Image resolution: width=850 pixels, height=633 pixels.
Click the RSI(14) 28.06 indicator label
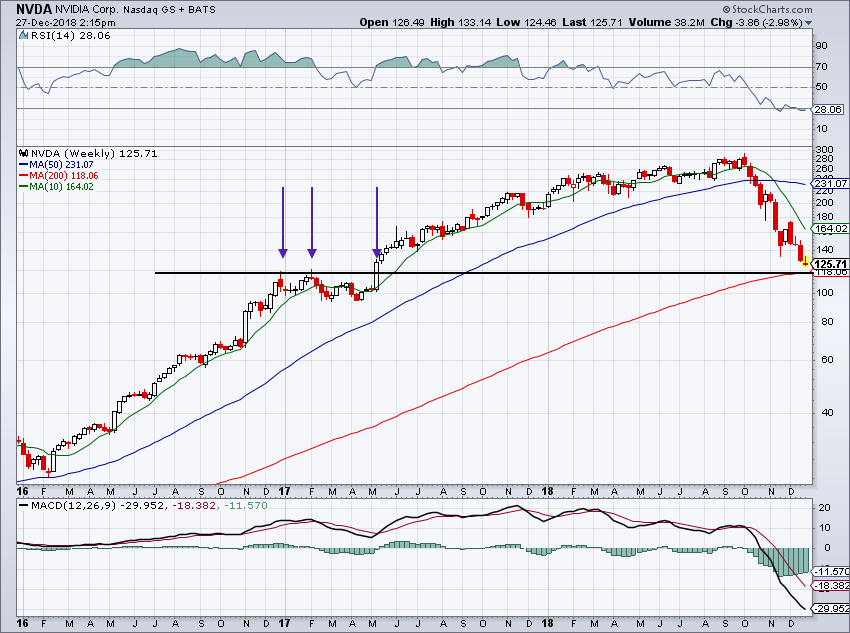point(70,36)
